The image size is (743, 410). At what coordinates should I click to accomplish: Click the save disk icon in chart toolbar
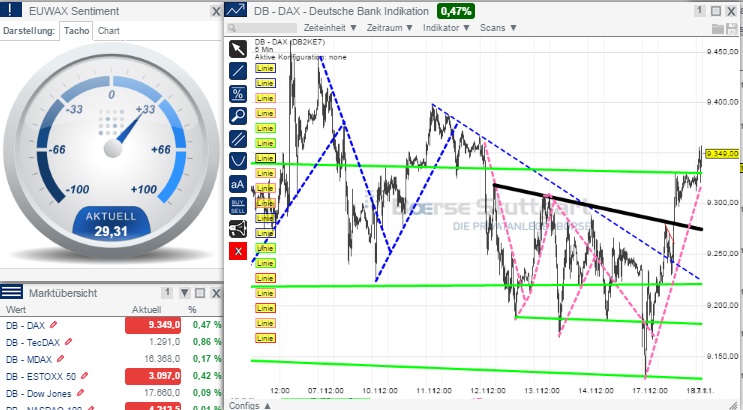pyautogui.click(x=732, y=29)
